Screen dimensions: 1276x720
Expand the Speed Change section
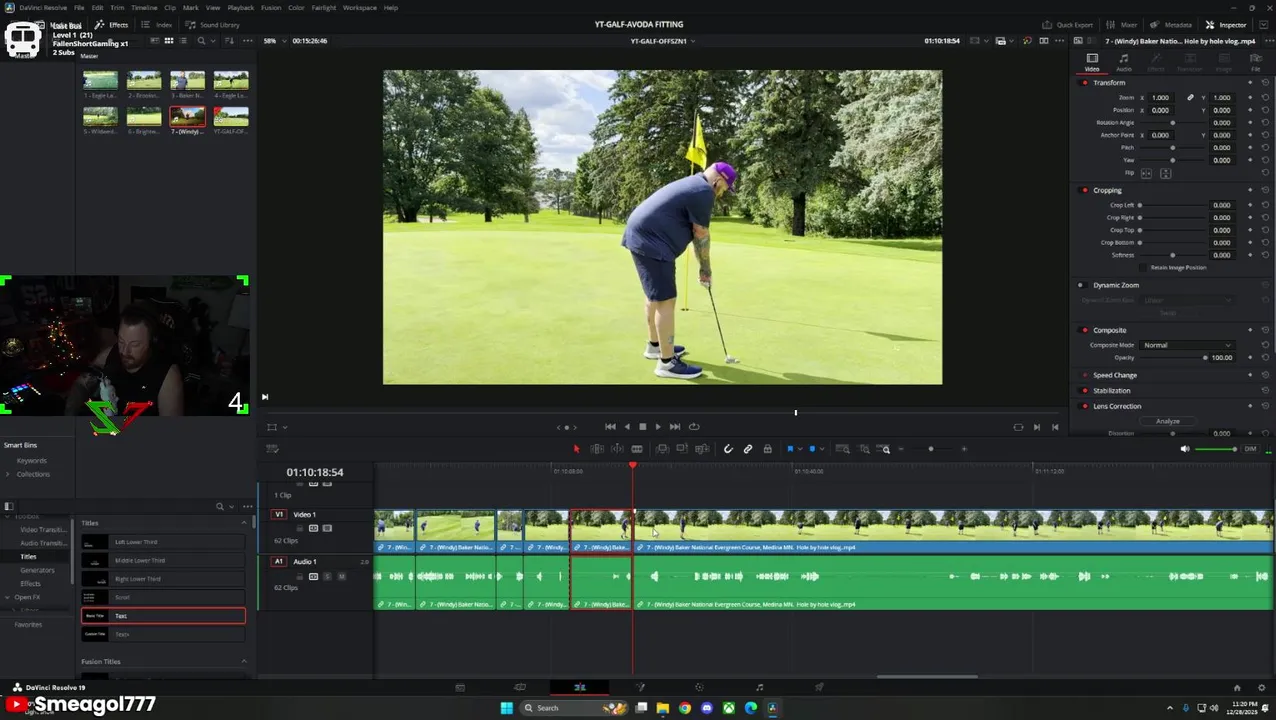(1115, 375)
